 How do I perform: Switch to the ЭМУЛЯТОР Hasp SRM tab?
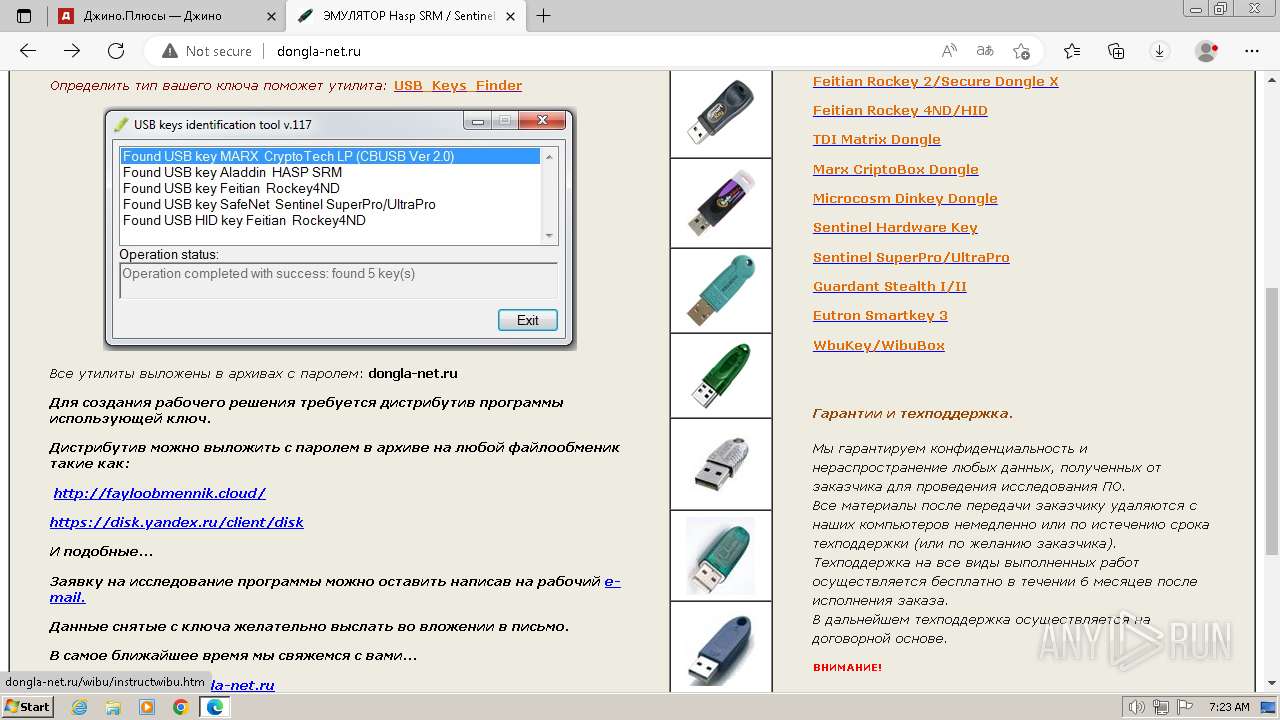408,15
